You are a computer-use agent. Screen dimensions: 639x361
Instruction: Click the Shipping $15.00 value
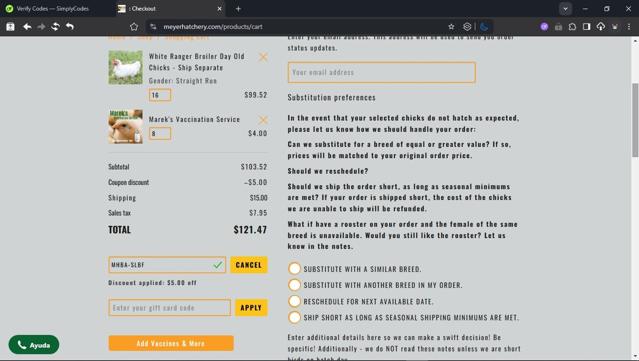(x=258, y=198)
